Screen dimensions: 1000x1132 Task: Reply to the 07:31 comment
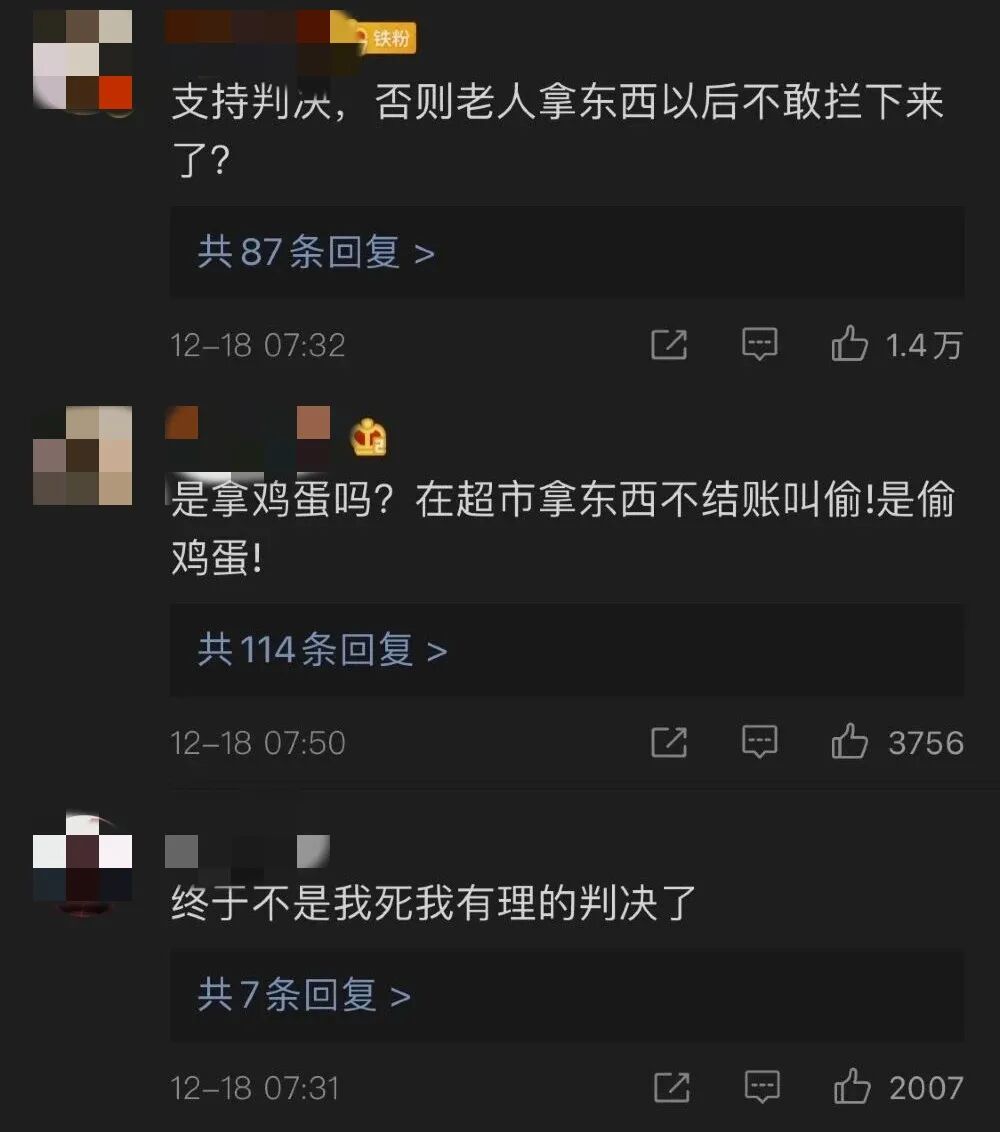pos(762,1087)
